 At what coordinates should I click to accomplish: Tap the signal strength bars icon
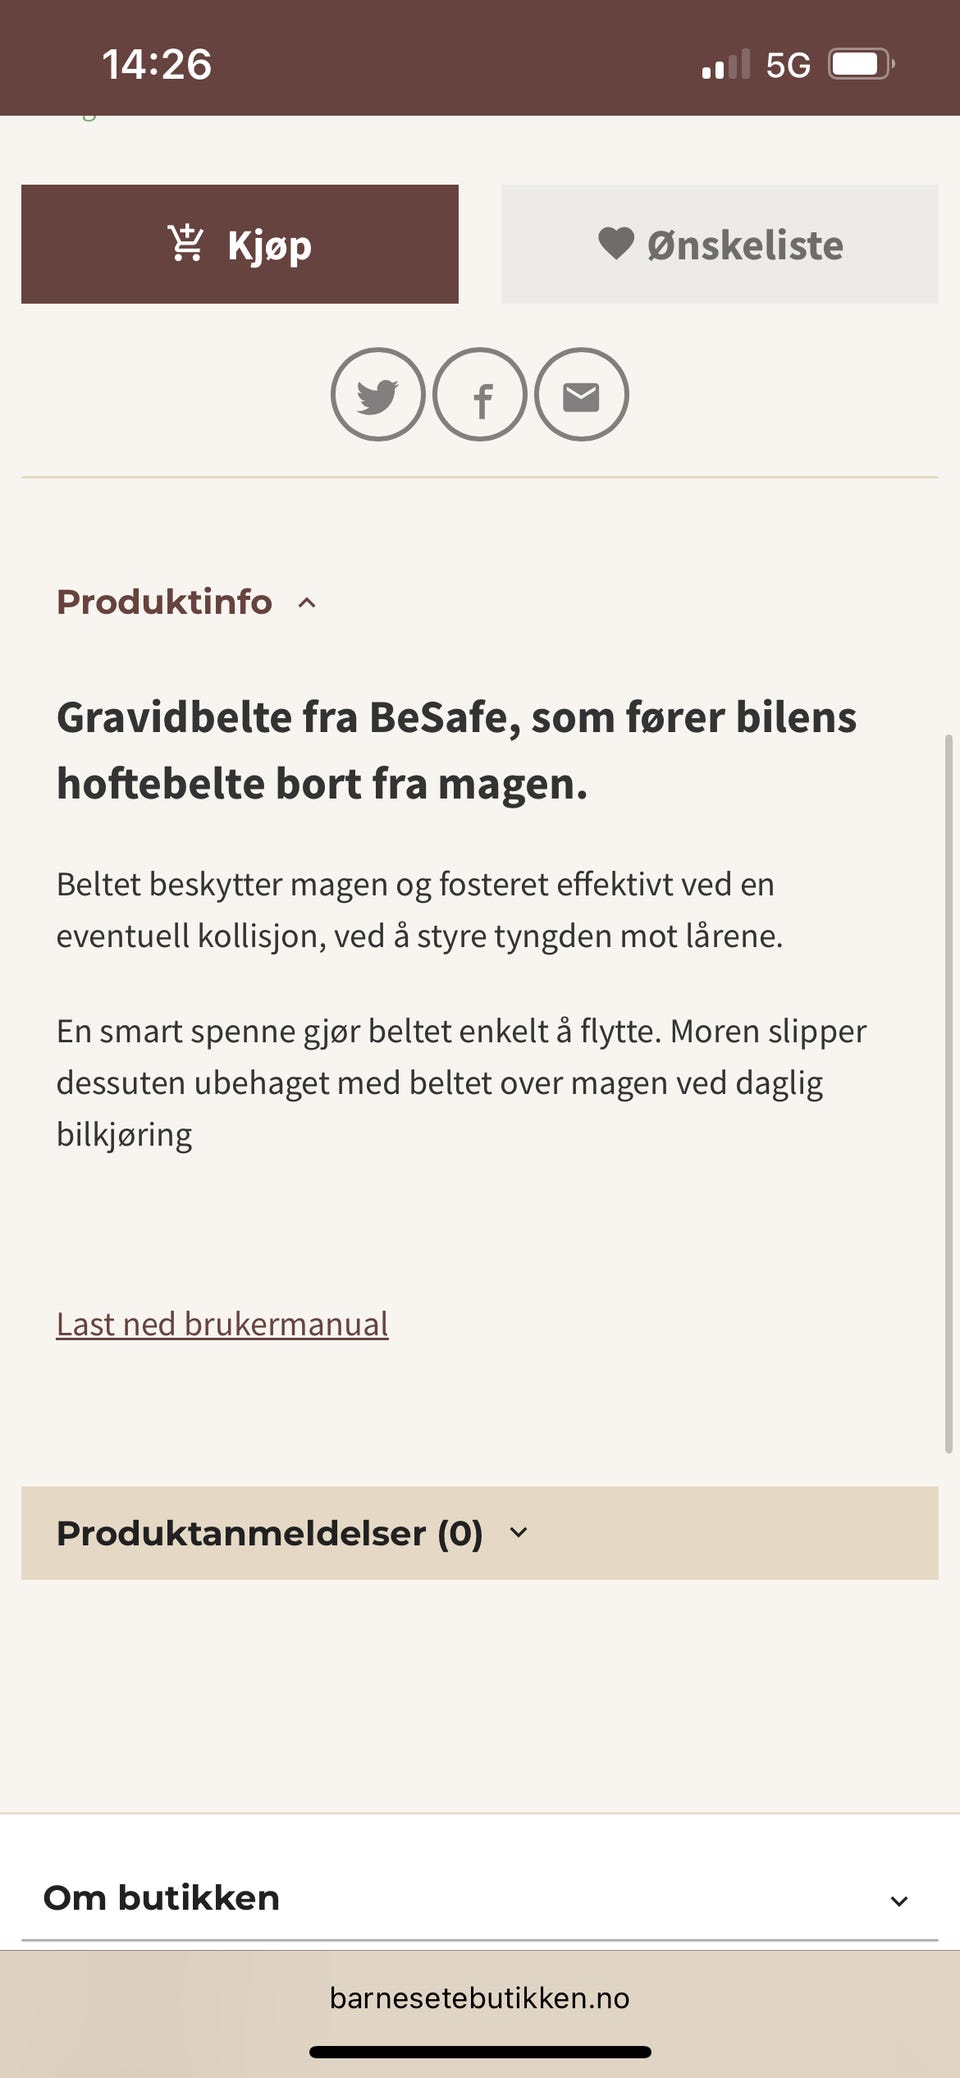coord(725,63)
